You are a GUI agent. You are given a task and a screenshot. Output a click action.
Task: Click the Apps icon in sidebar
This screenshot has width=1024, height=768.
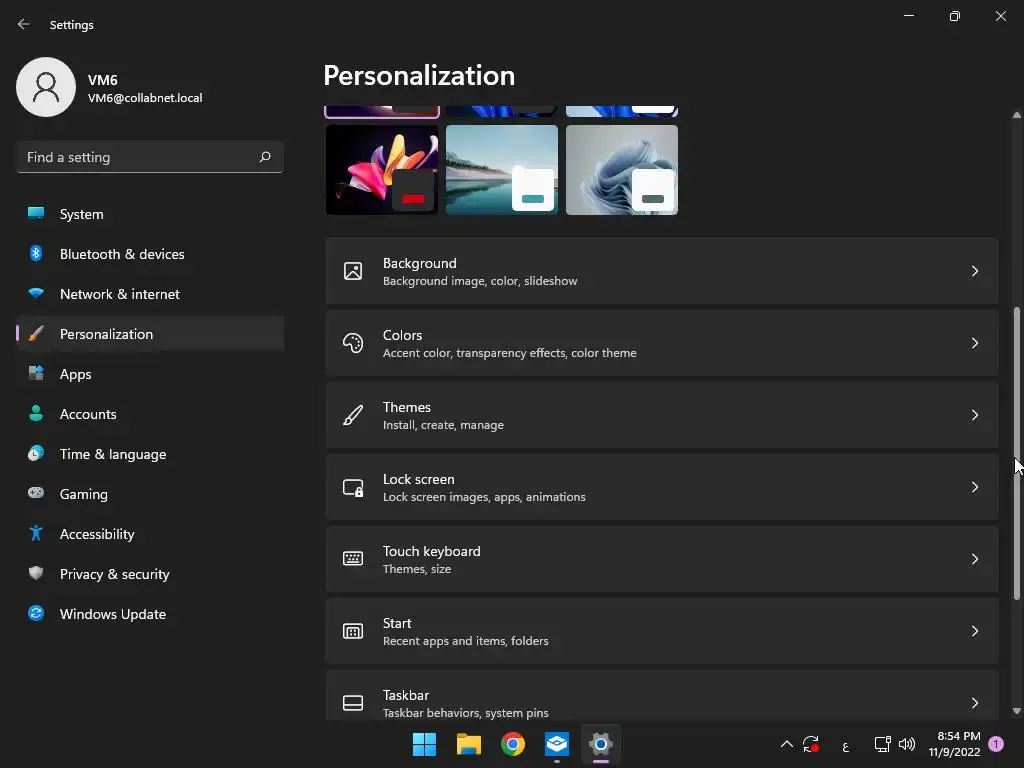tap(36, 374)
